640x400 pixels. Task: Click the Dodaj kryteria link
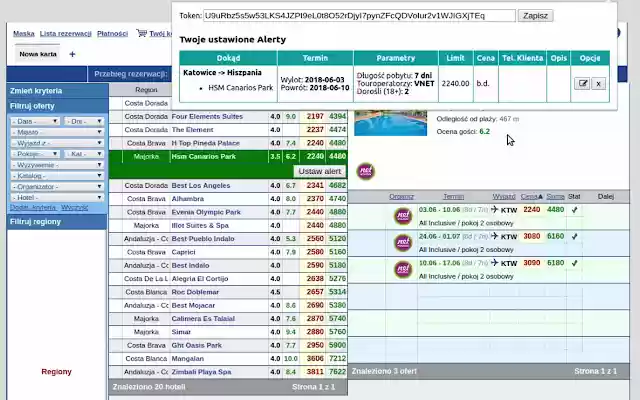[33, 208]
